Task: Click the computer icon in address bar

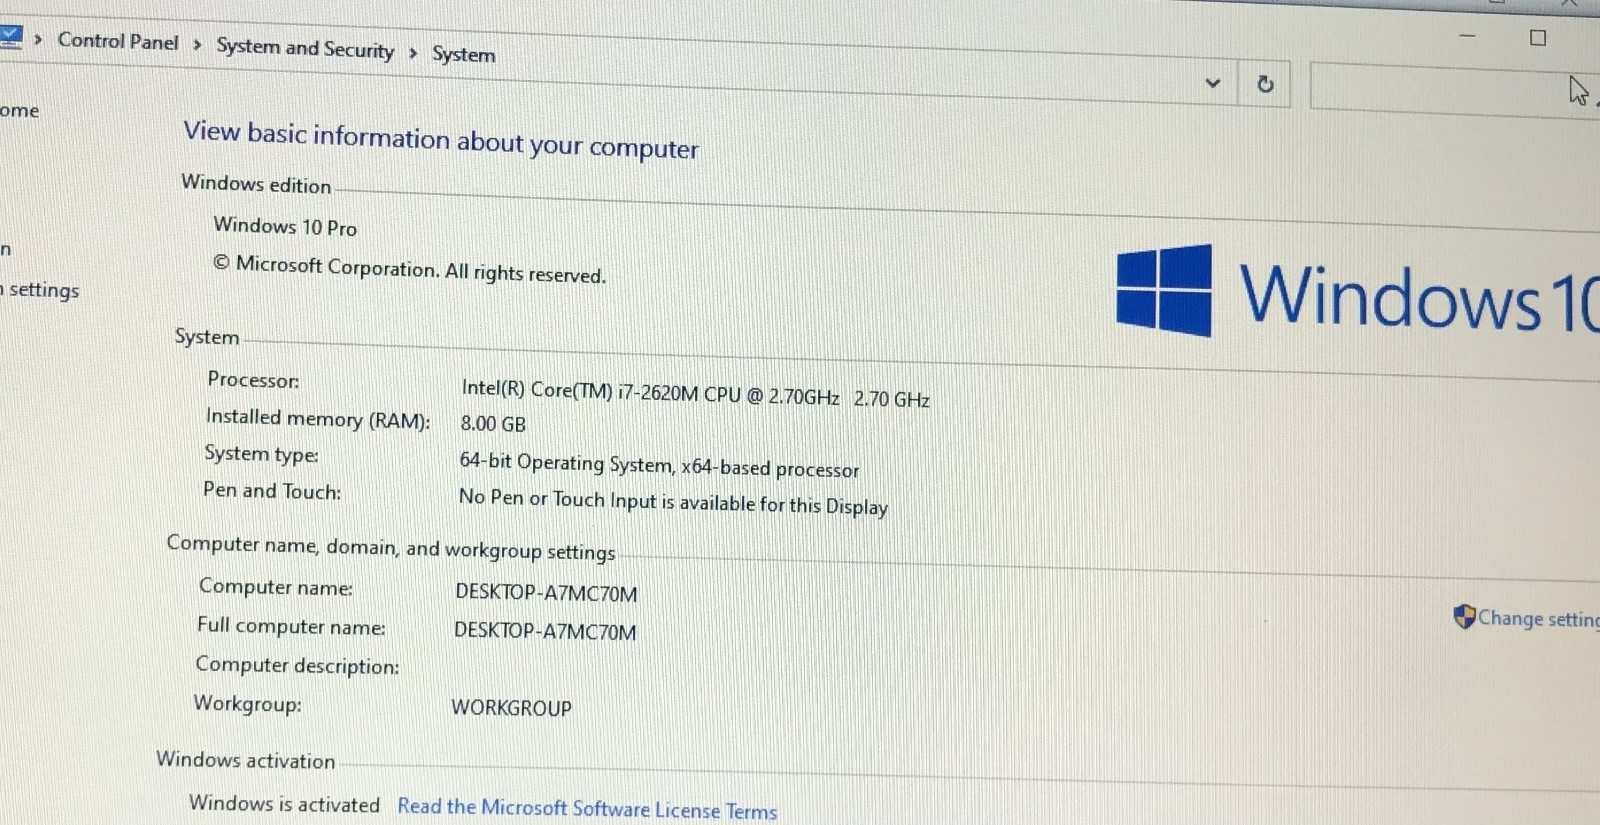Action: [x=10, y=37]
